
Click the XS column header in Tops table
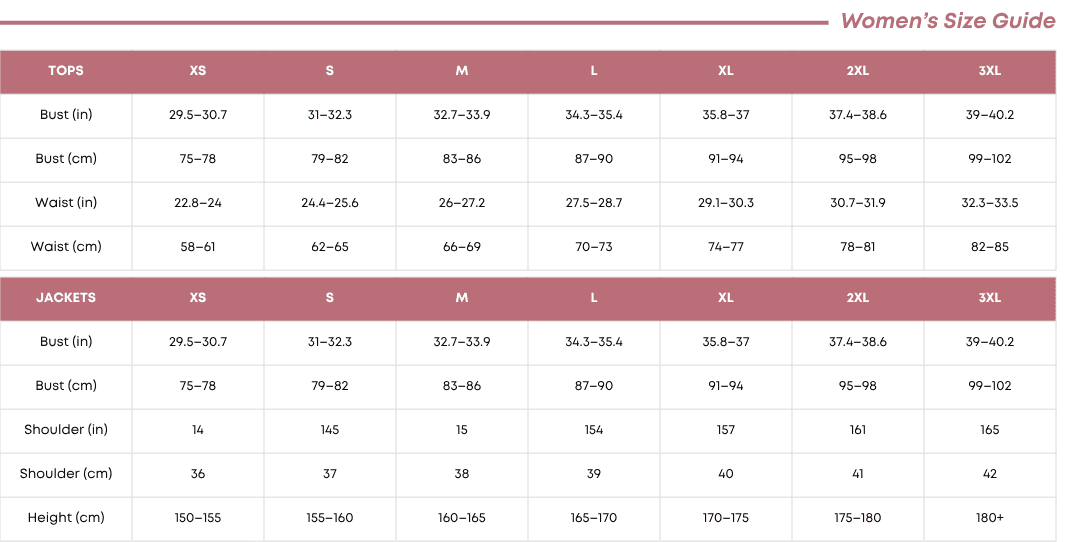pyautogui.click(x=198, y=71)
